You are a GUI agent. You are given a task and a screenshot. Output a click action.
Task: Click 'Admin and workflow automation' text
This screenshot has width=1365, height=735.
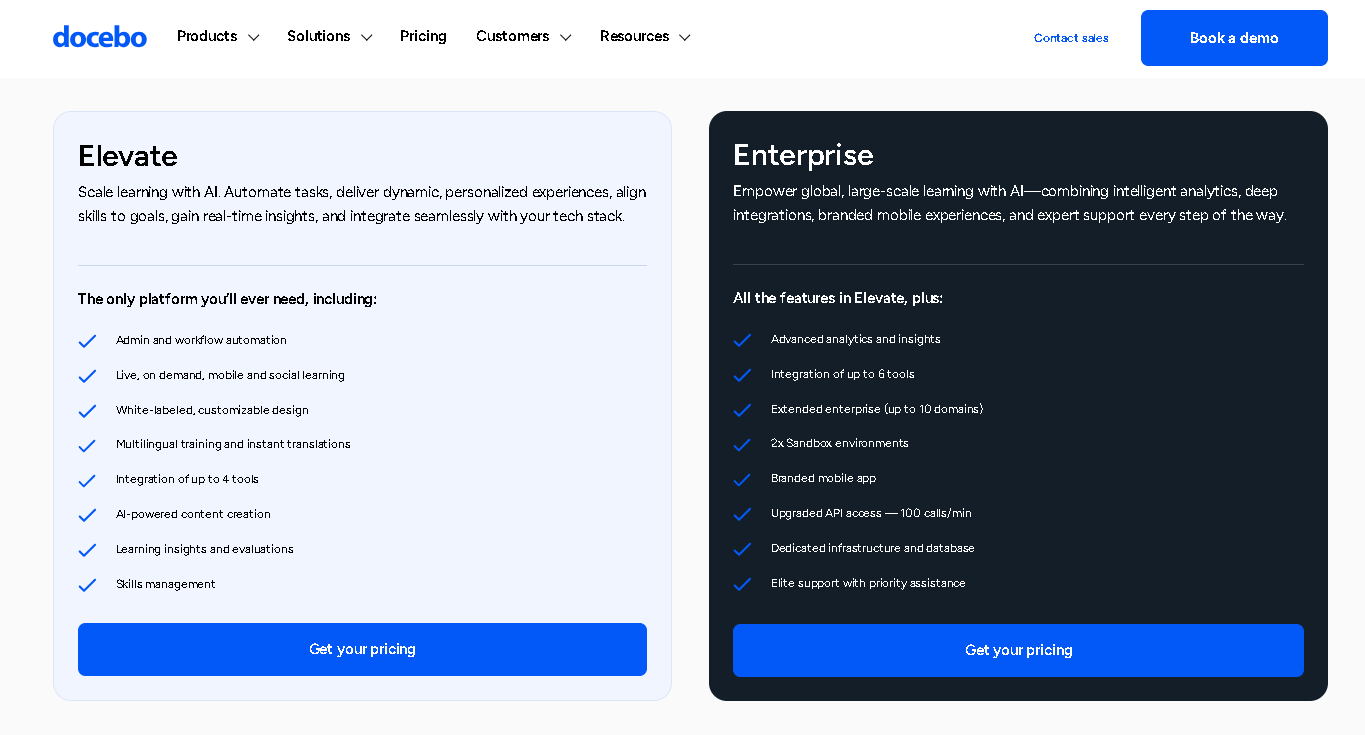tap(201, 340)
